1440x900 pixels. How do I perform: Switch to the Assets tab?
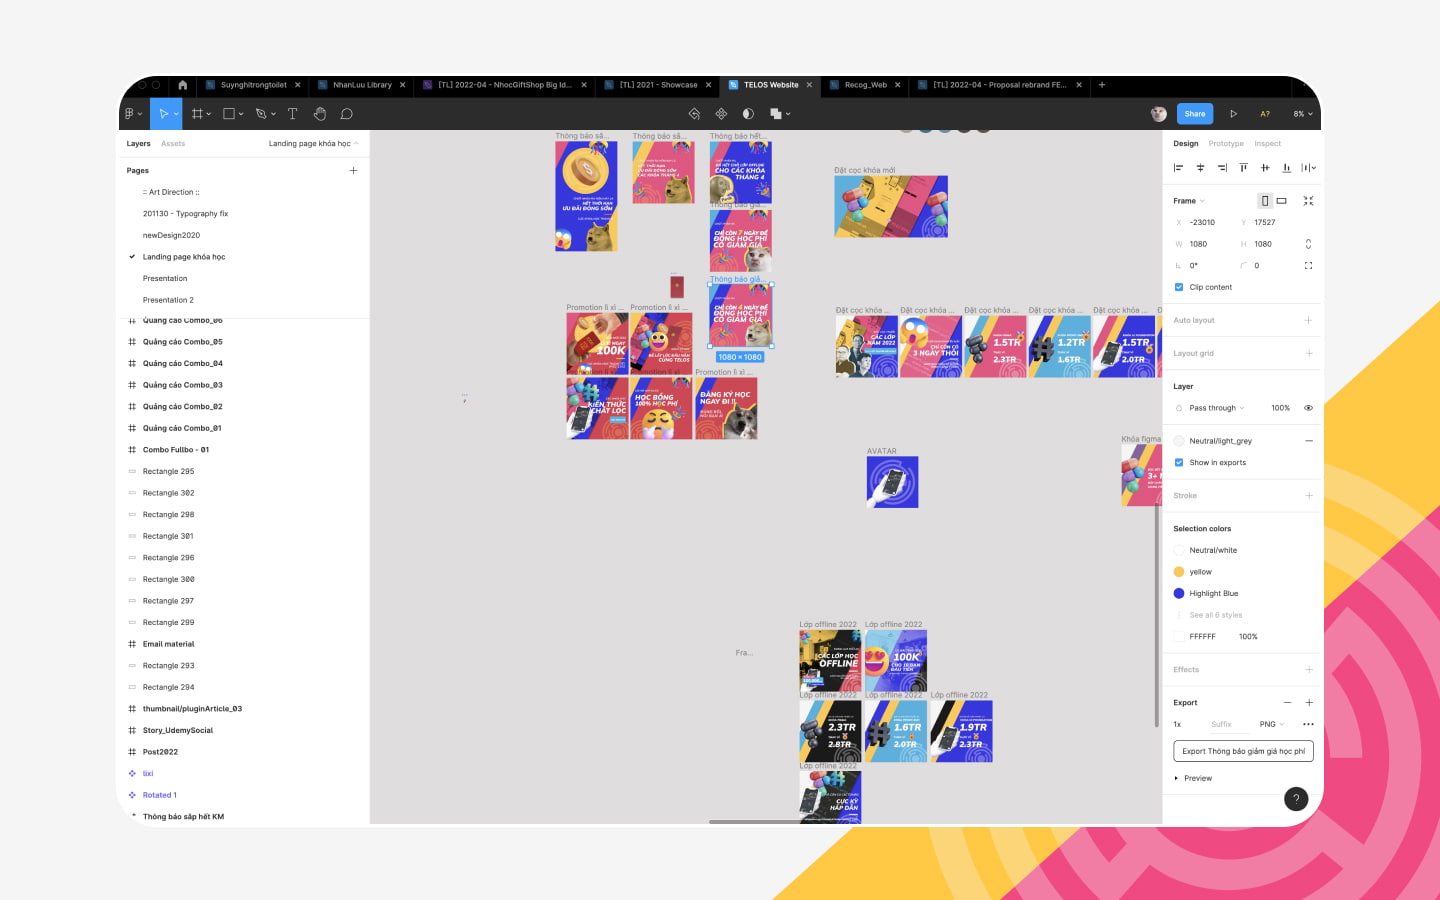pos(173,144)
